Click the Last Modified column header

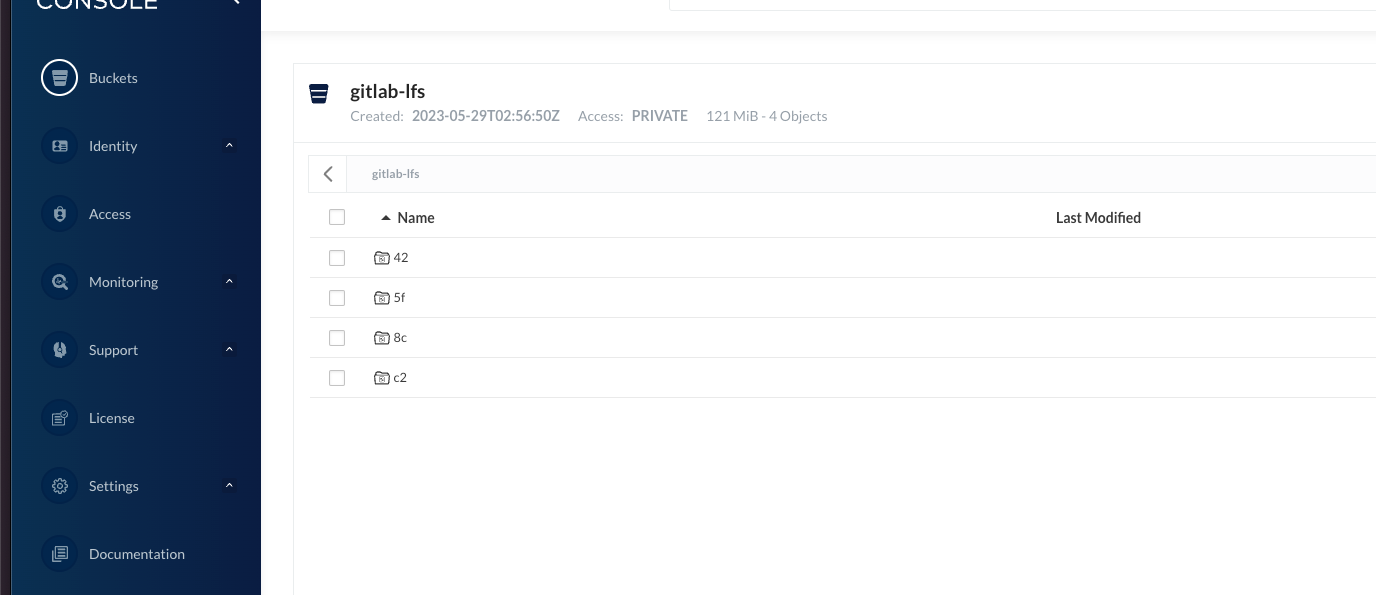click(x=1098, y=218)
